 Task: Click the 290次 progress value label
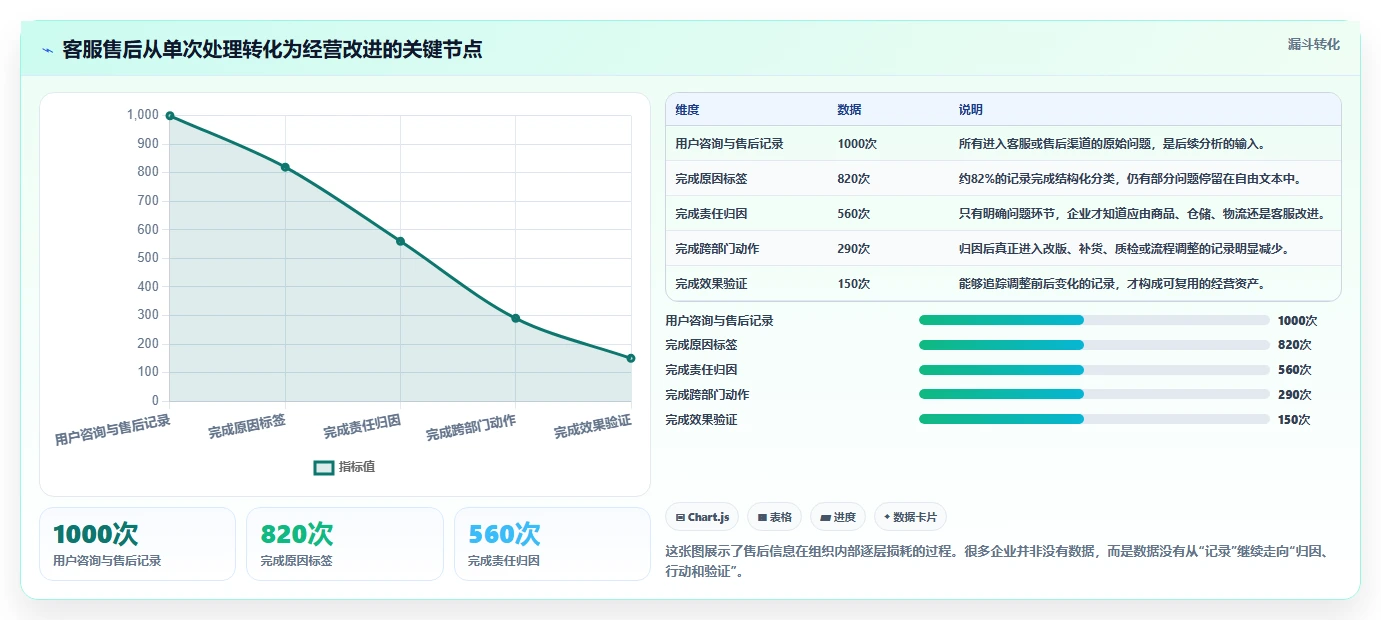[x=1294, y=394]
